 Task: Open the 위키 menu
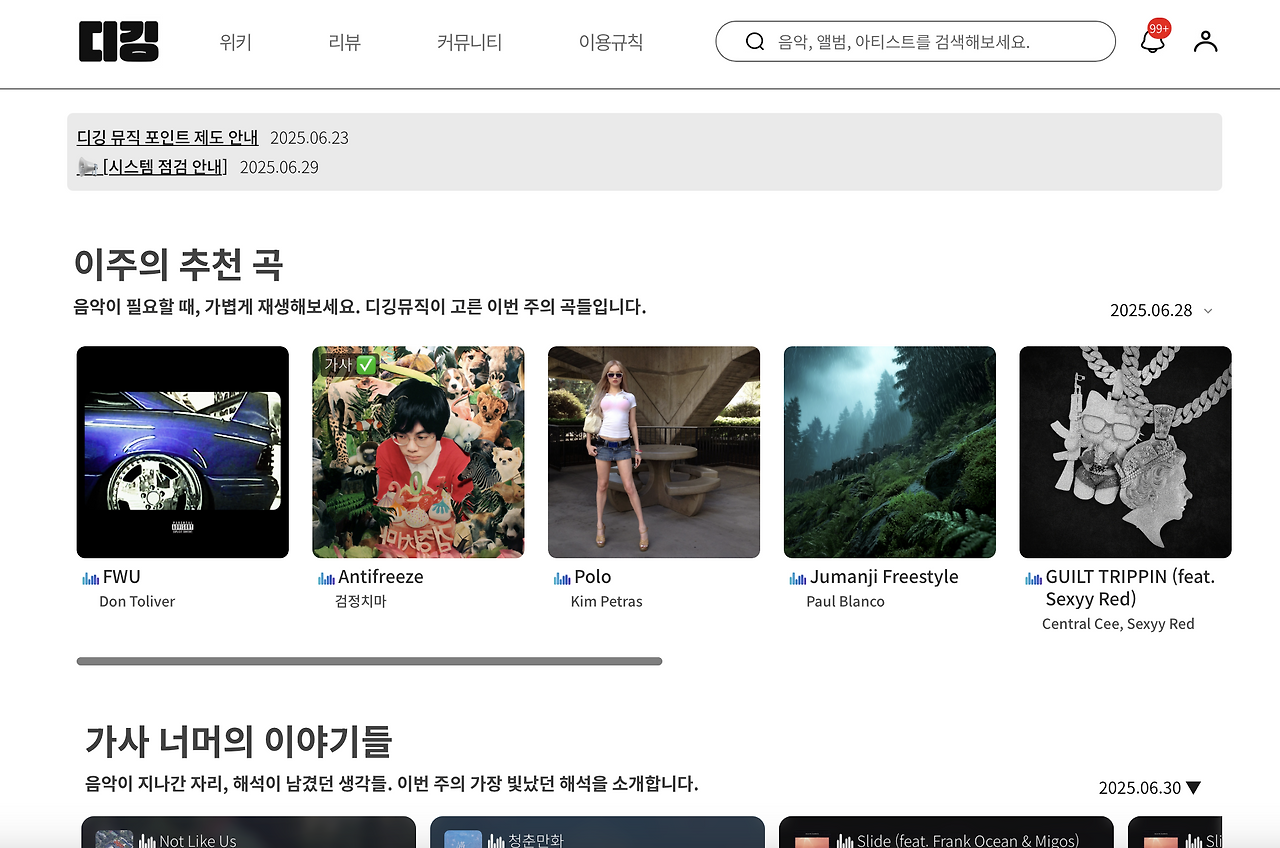coord(236,42)
